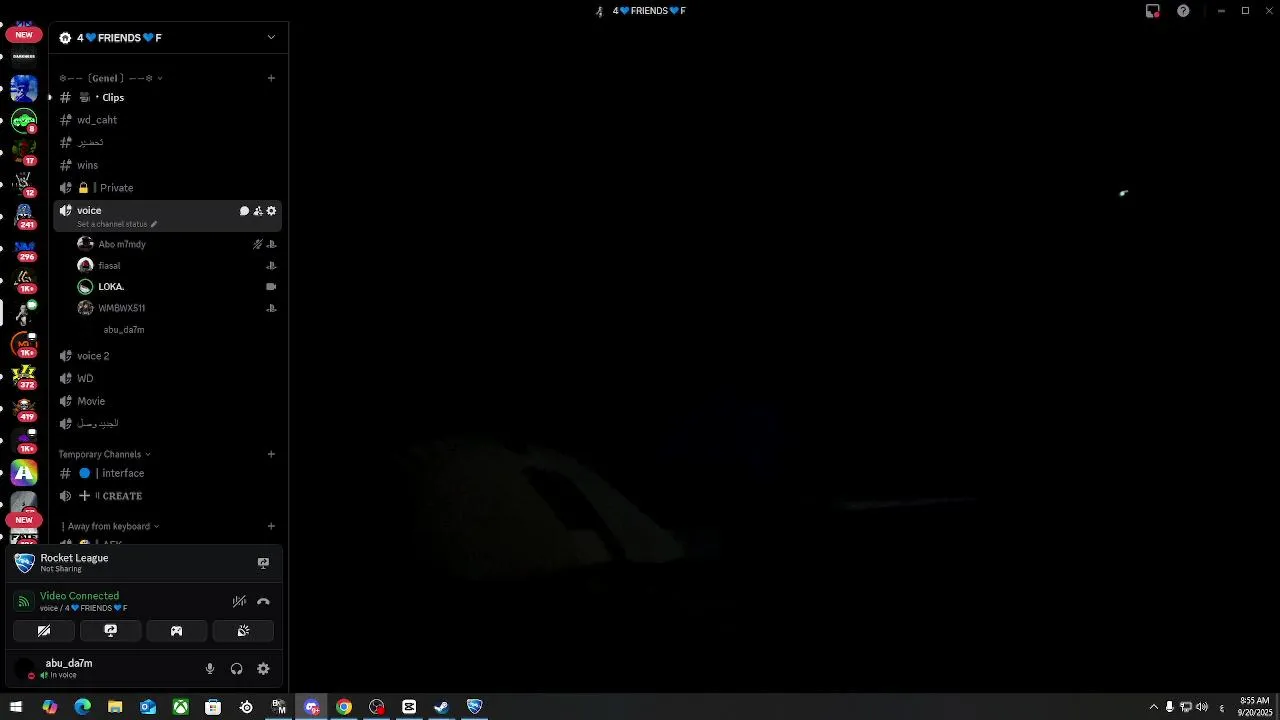Toggle deafen headphones in user panel
The image size is (1280, 720).
pyautogui.click(x=237, y=669)
